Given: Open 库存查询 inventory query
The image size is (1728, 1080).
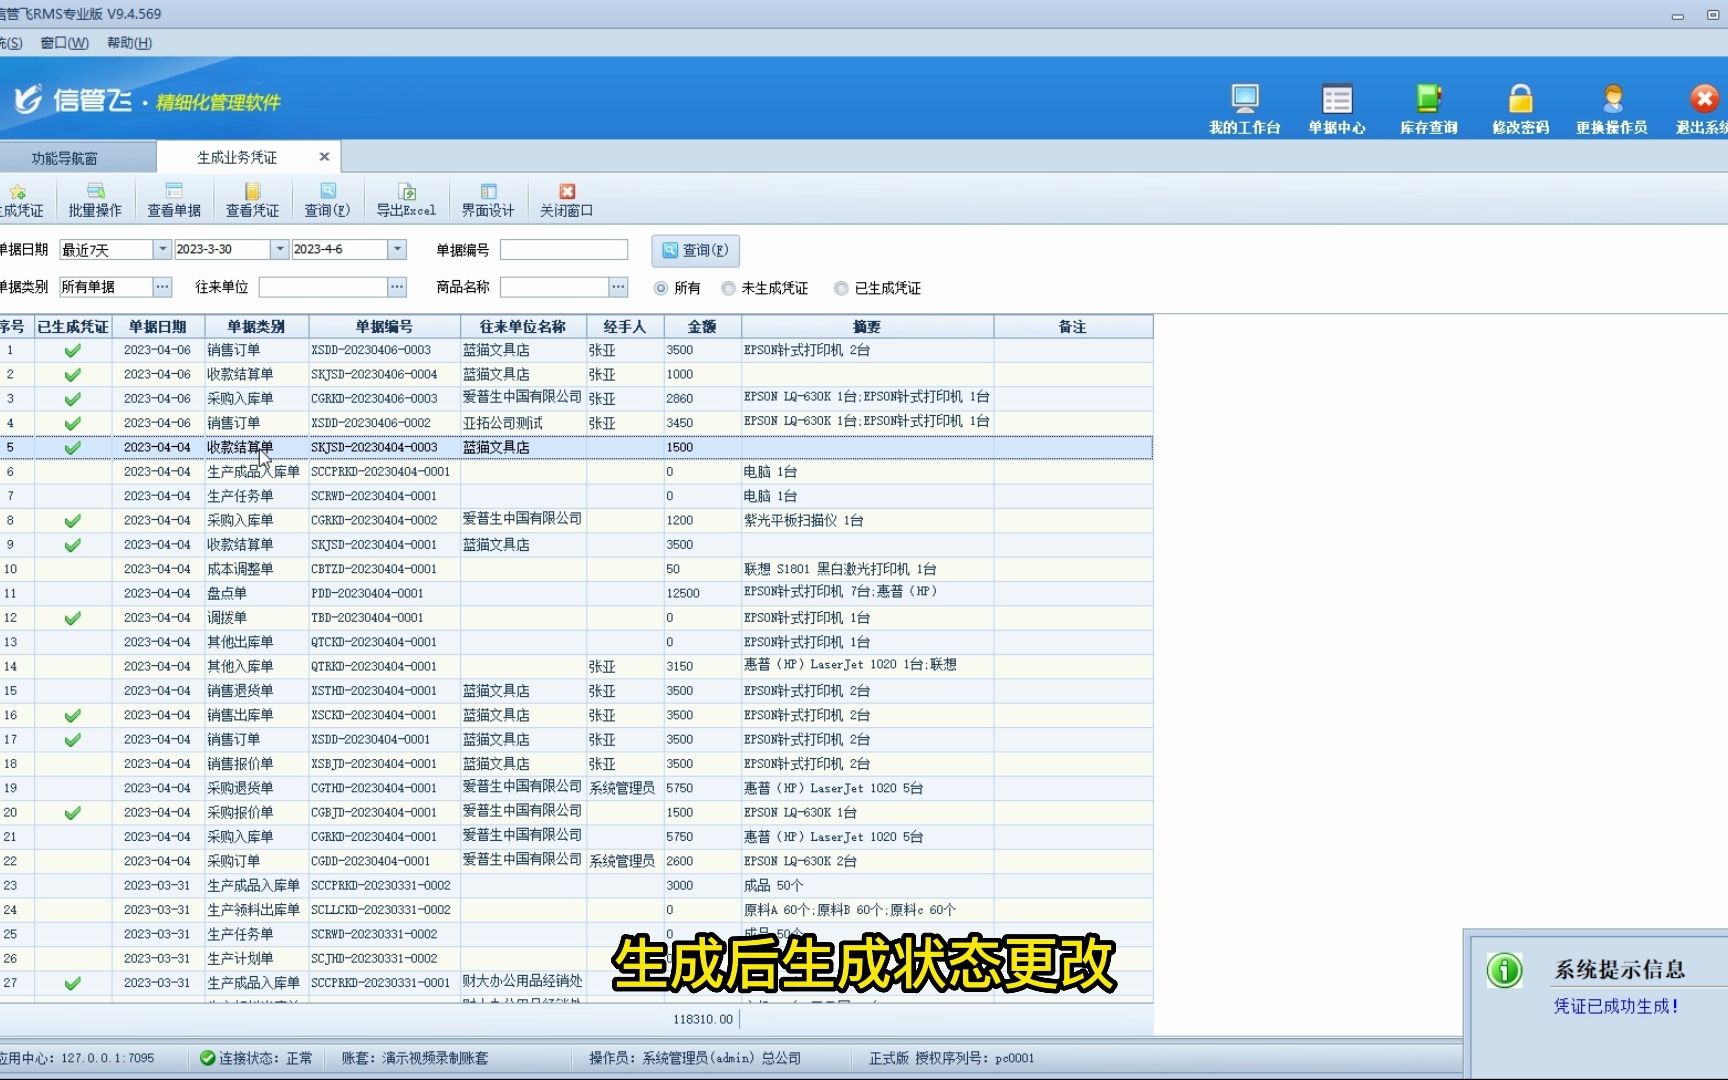Looking at the screenshot, I should (x=1428, y=105).
